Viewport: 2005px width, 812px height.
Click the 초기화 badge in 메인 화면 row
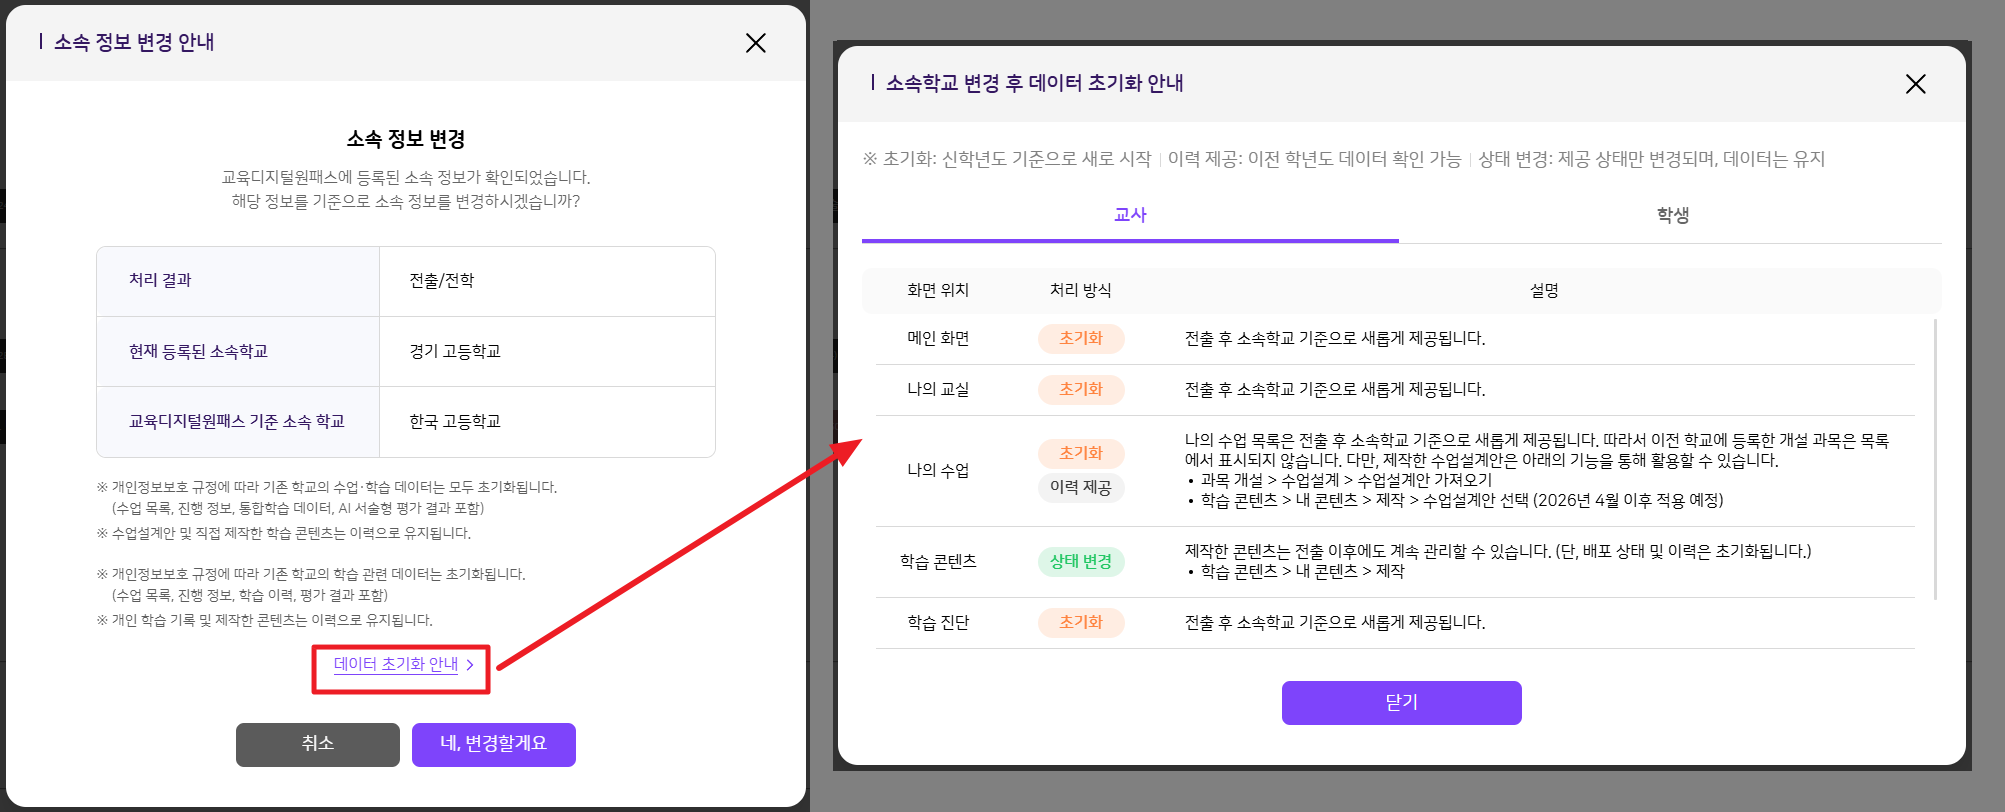(1081, 339)
